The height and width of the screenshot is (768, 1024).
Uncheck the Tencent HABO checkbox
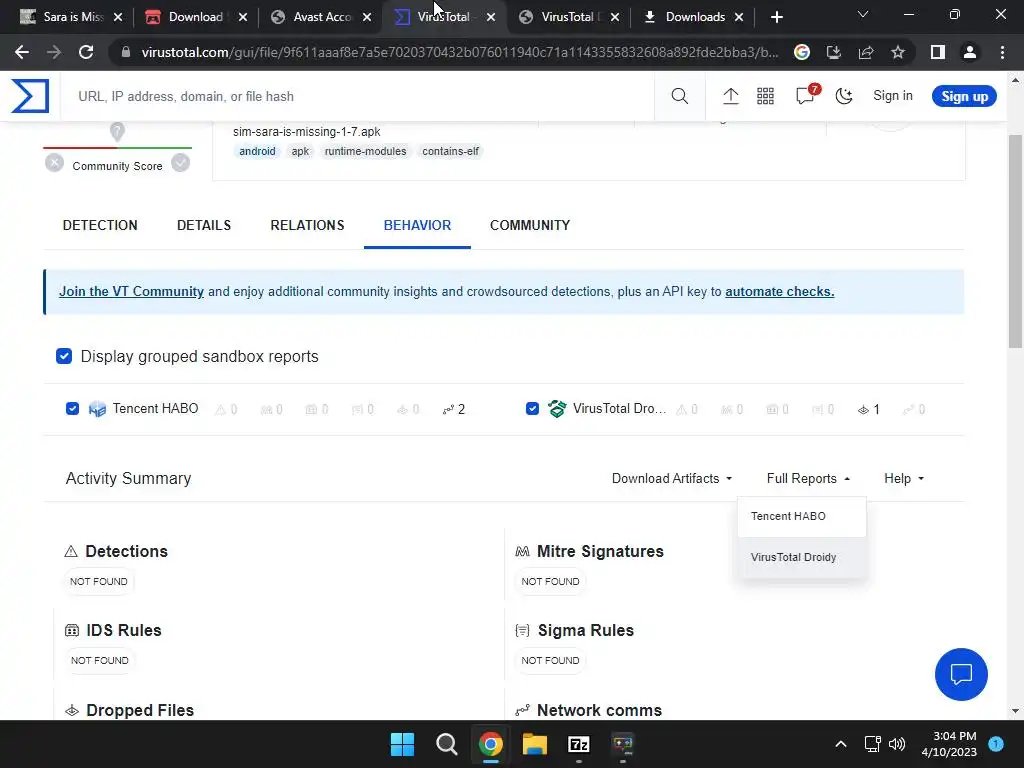coord(72,409)
